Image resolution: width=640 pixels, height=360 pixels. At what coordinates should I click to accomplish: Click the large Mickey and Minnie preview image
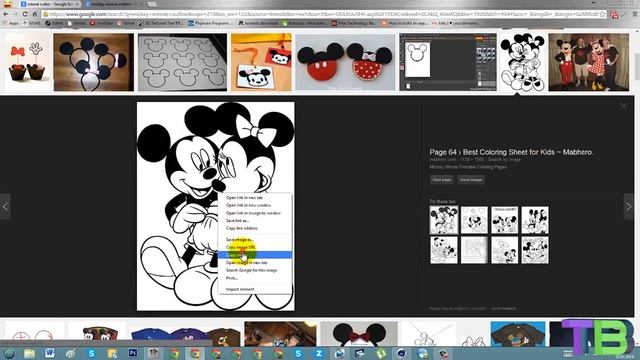click(216, 206)
